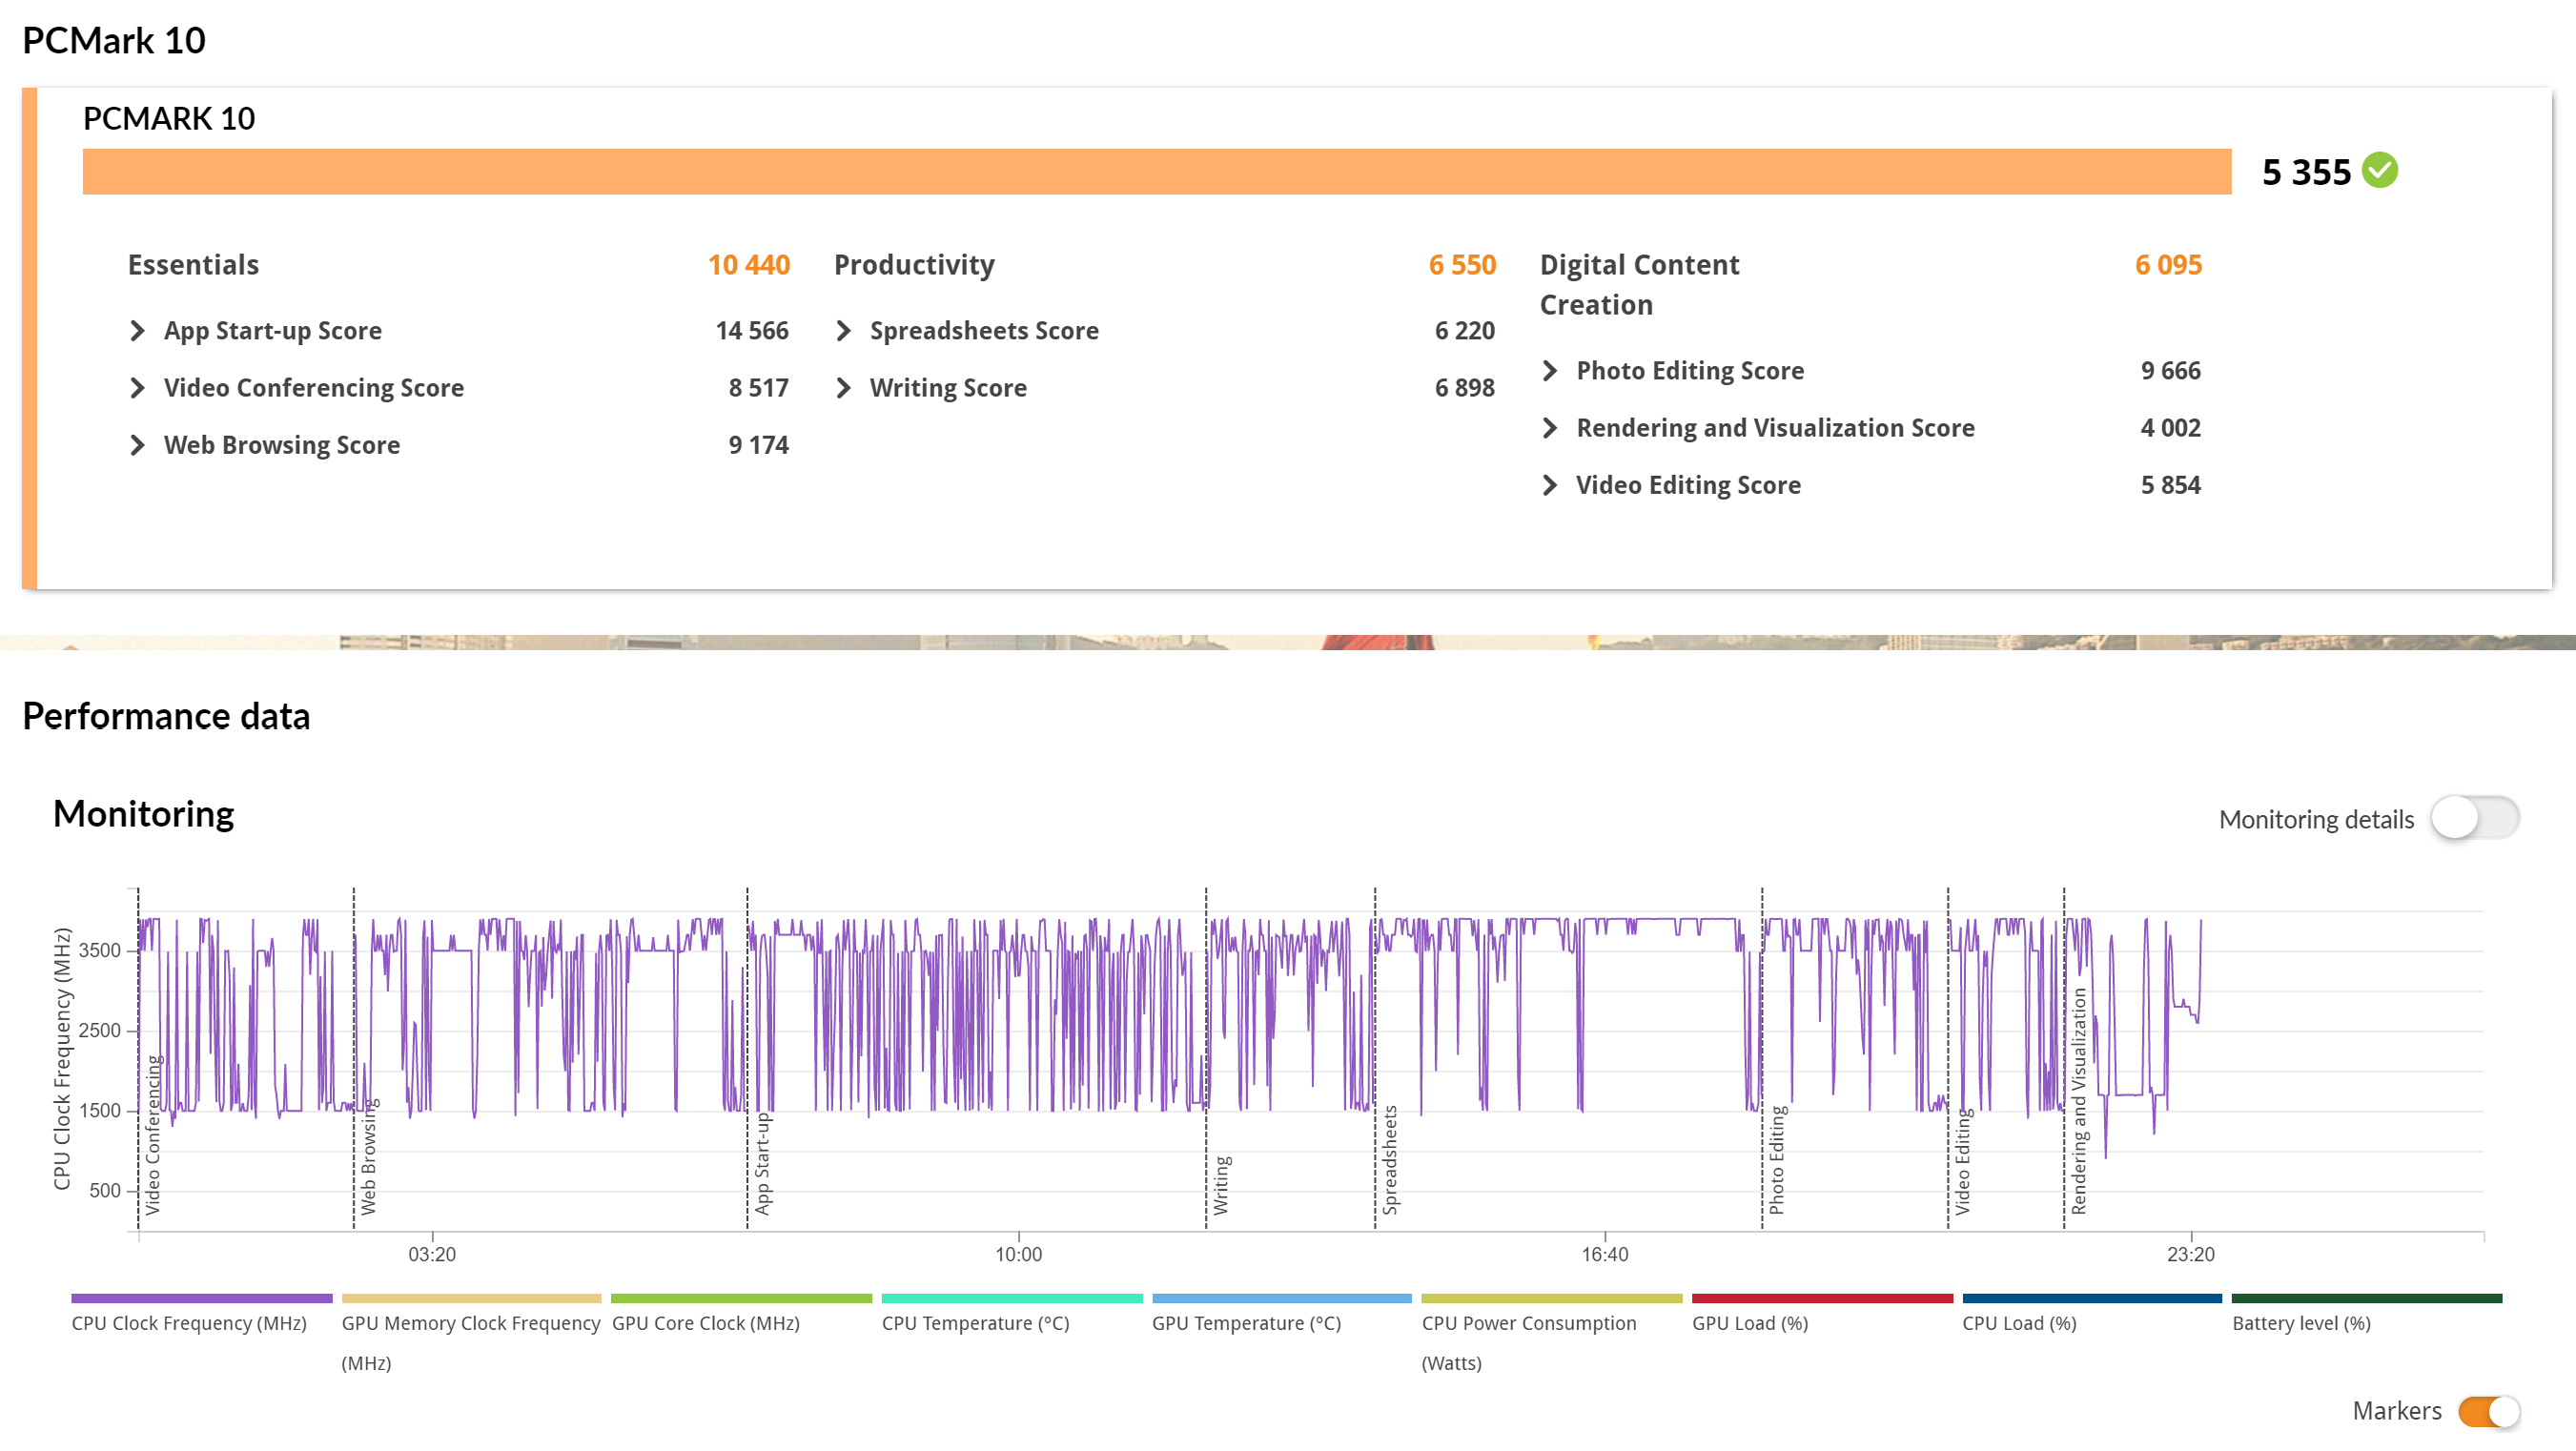Click the CPU Temperature legend entry
The width and height of the screenshot is (2576, 1451).
(x=975, y=1322)
